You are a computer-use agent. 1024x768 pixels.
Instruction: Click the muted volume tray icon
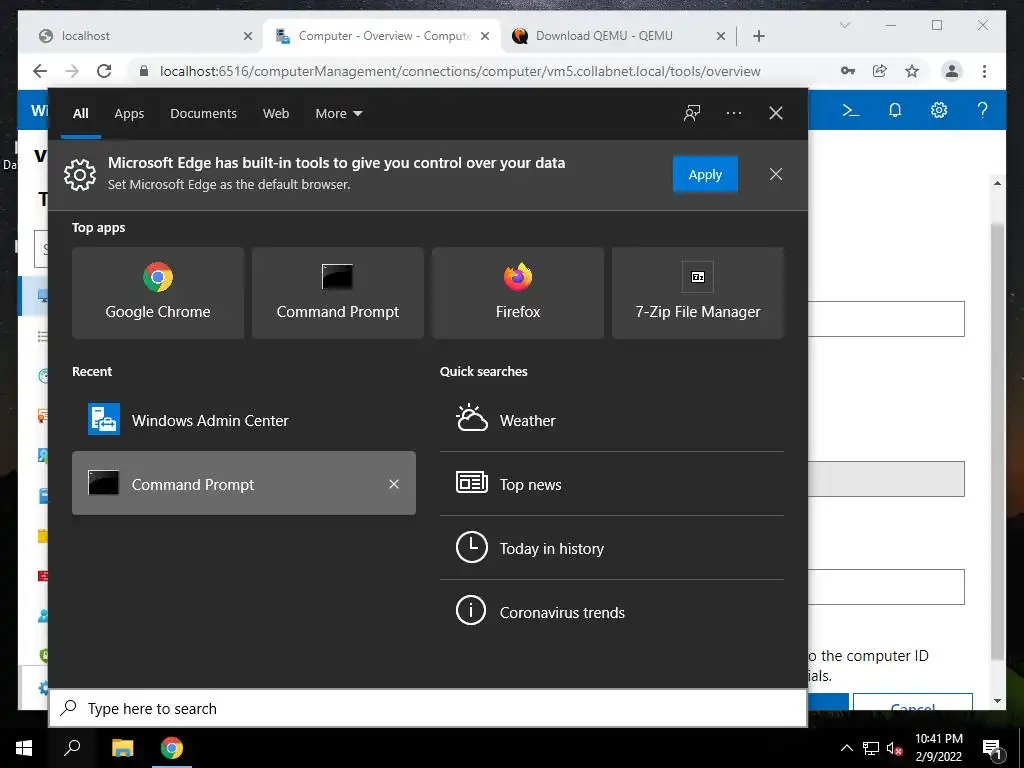pyautogui.click(x=894, y=748)
